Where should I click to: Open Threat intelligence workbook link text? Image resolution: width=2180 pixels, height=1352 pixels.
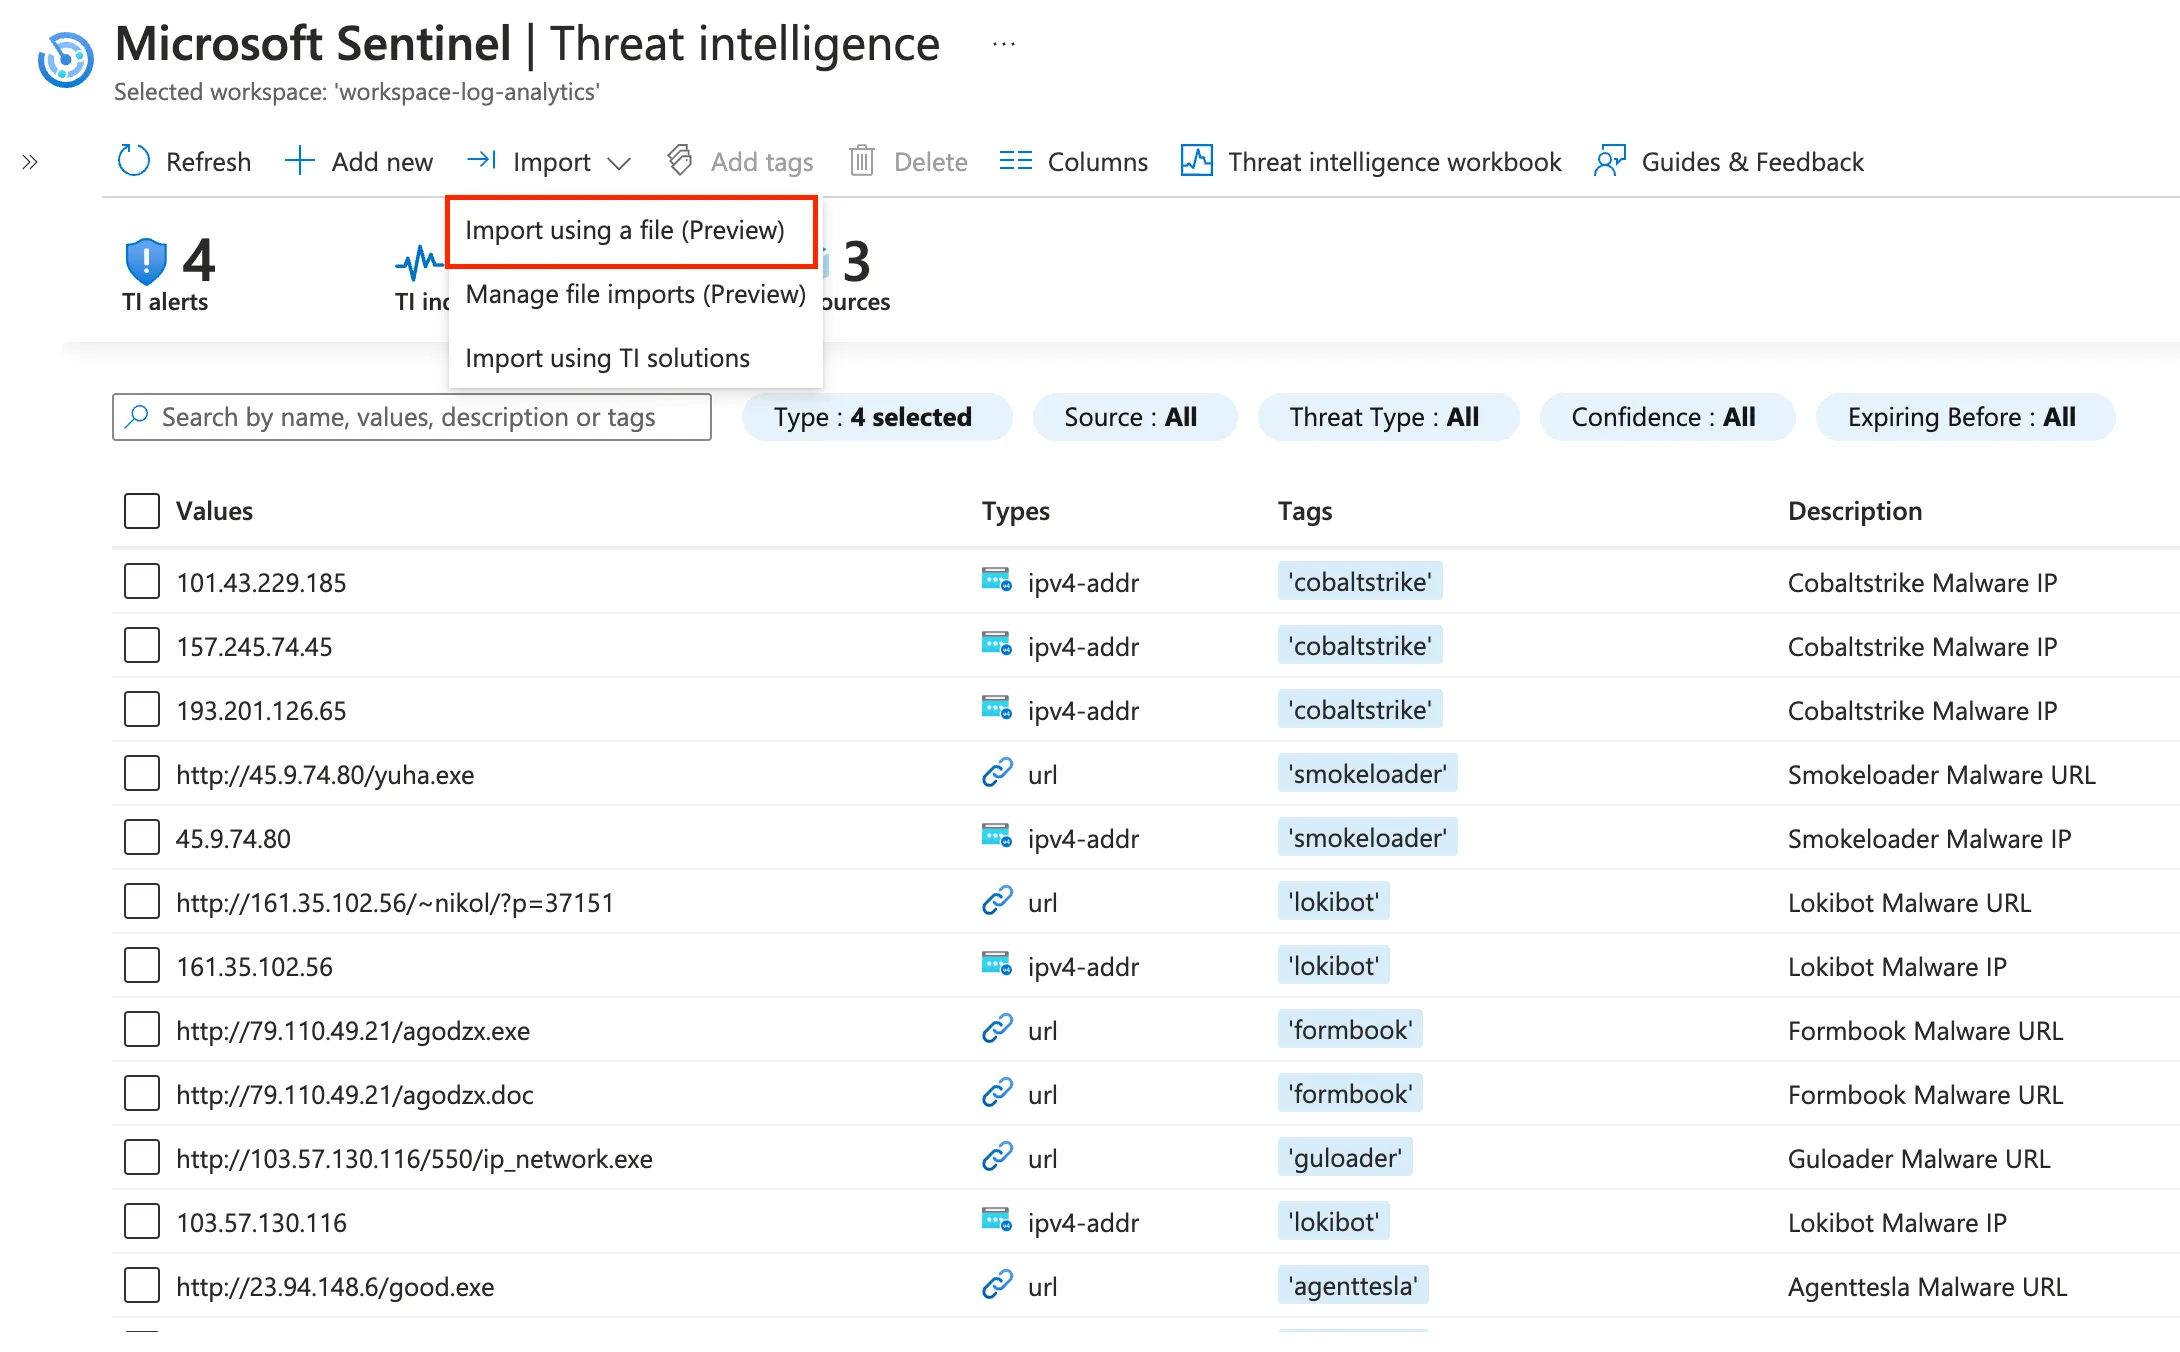pyautogui.click(x=1394, y=161)
